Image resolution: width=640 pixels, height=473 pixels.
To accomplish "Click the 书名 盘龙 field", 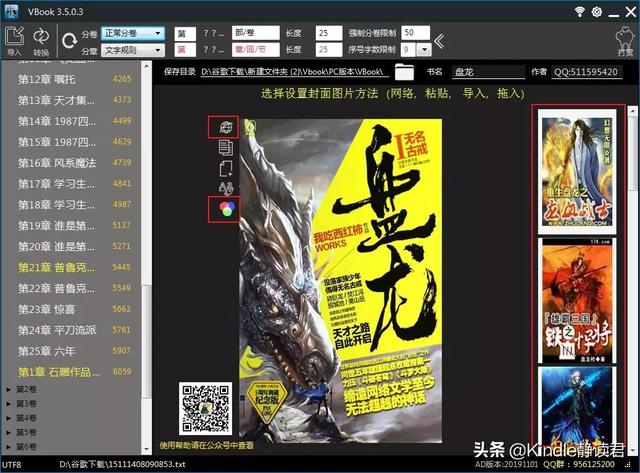I will (x=489, y=72).
